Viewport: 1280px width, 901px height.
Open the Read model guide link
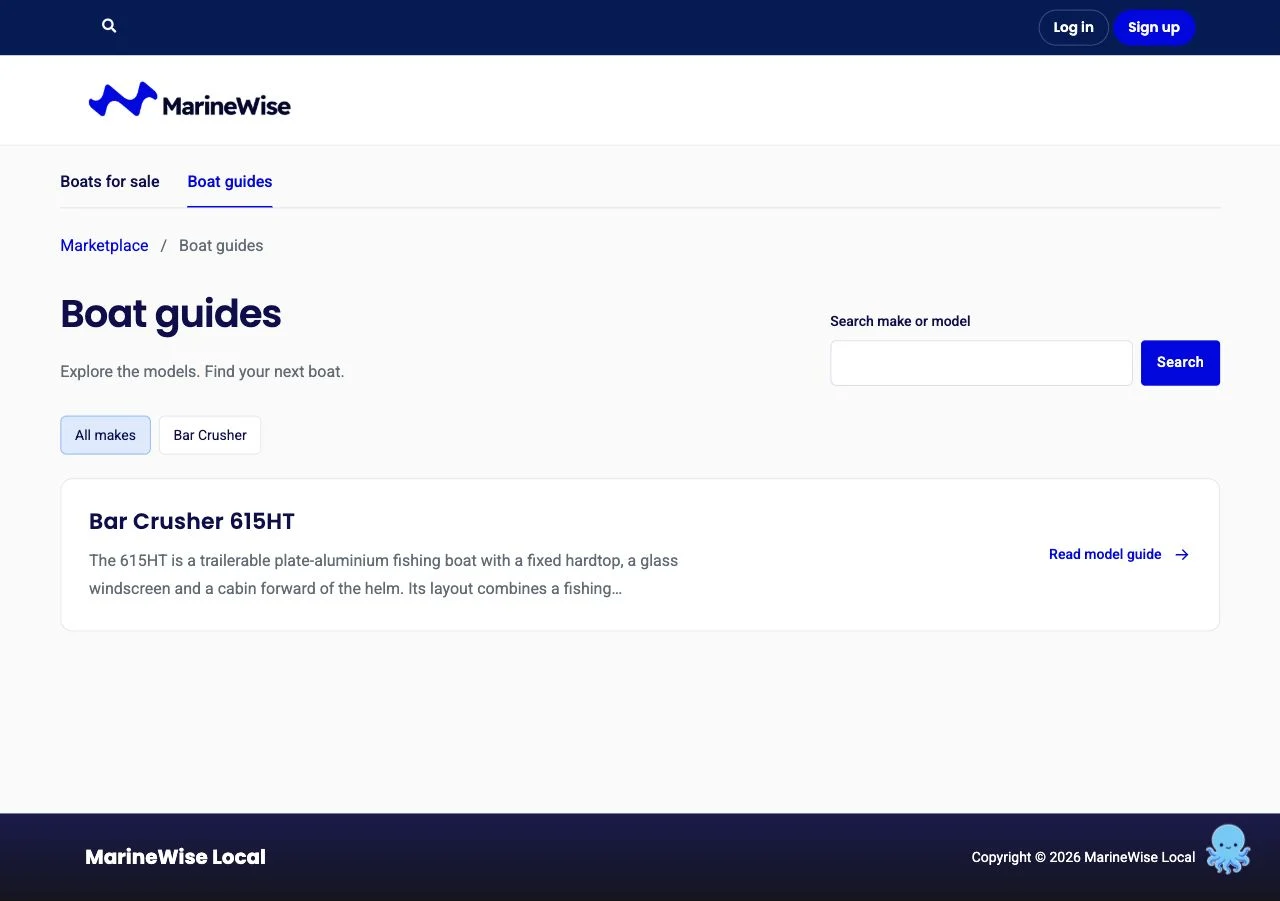coord(1119,555)
